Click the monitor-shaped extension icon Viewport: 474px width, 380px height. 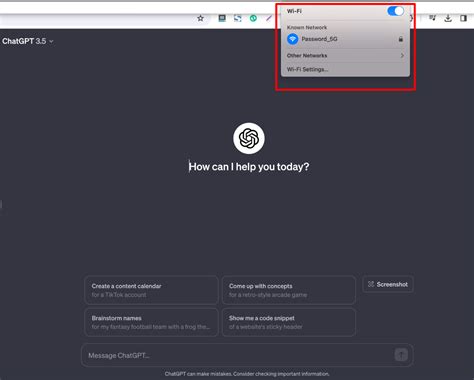(x=222, y=18)
